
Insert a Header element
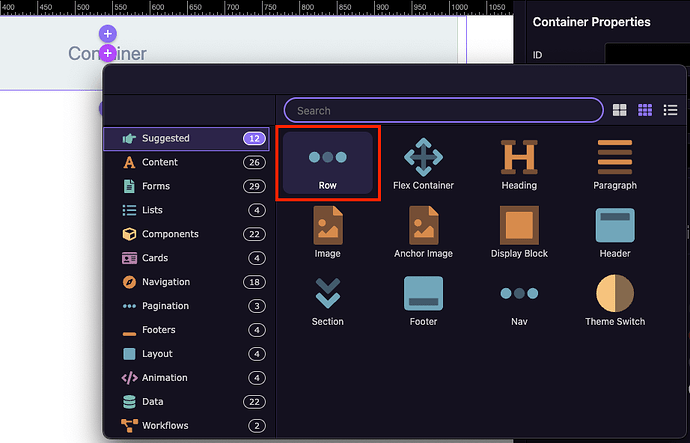615,232
